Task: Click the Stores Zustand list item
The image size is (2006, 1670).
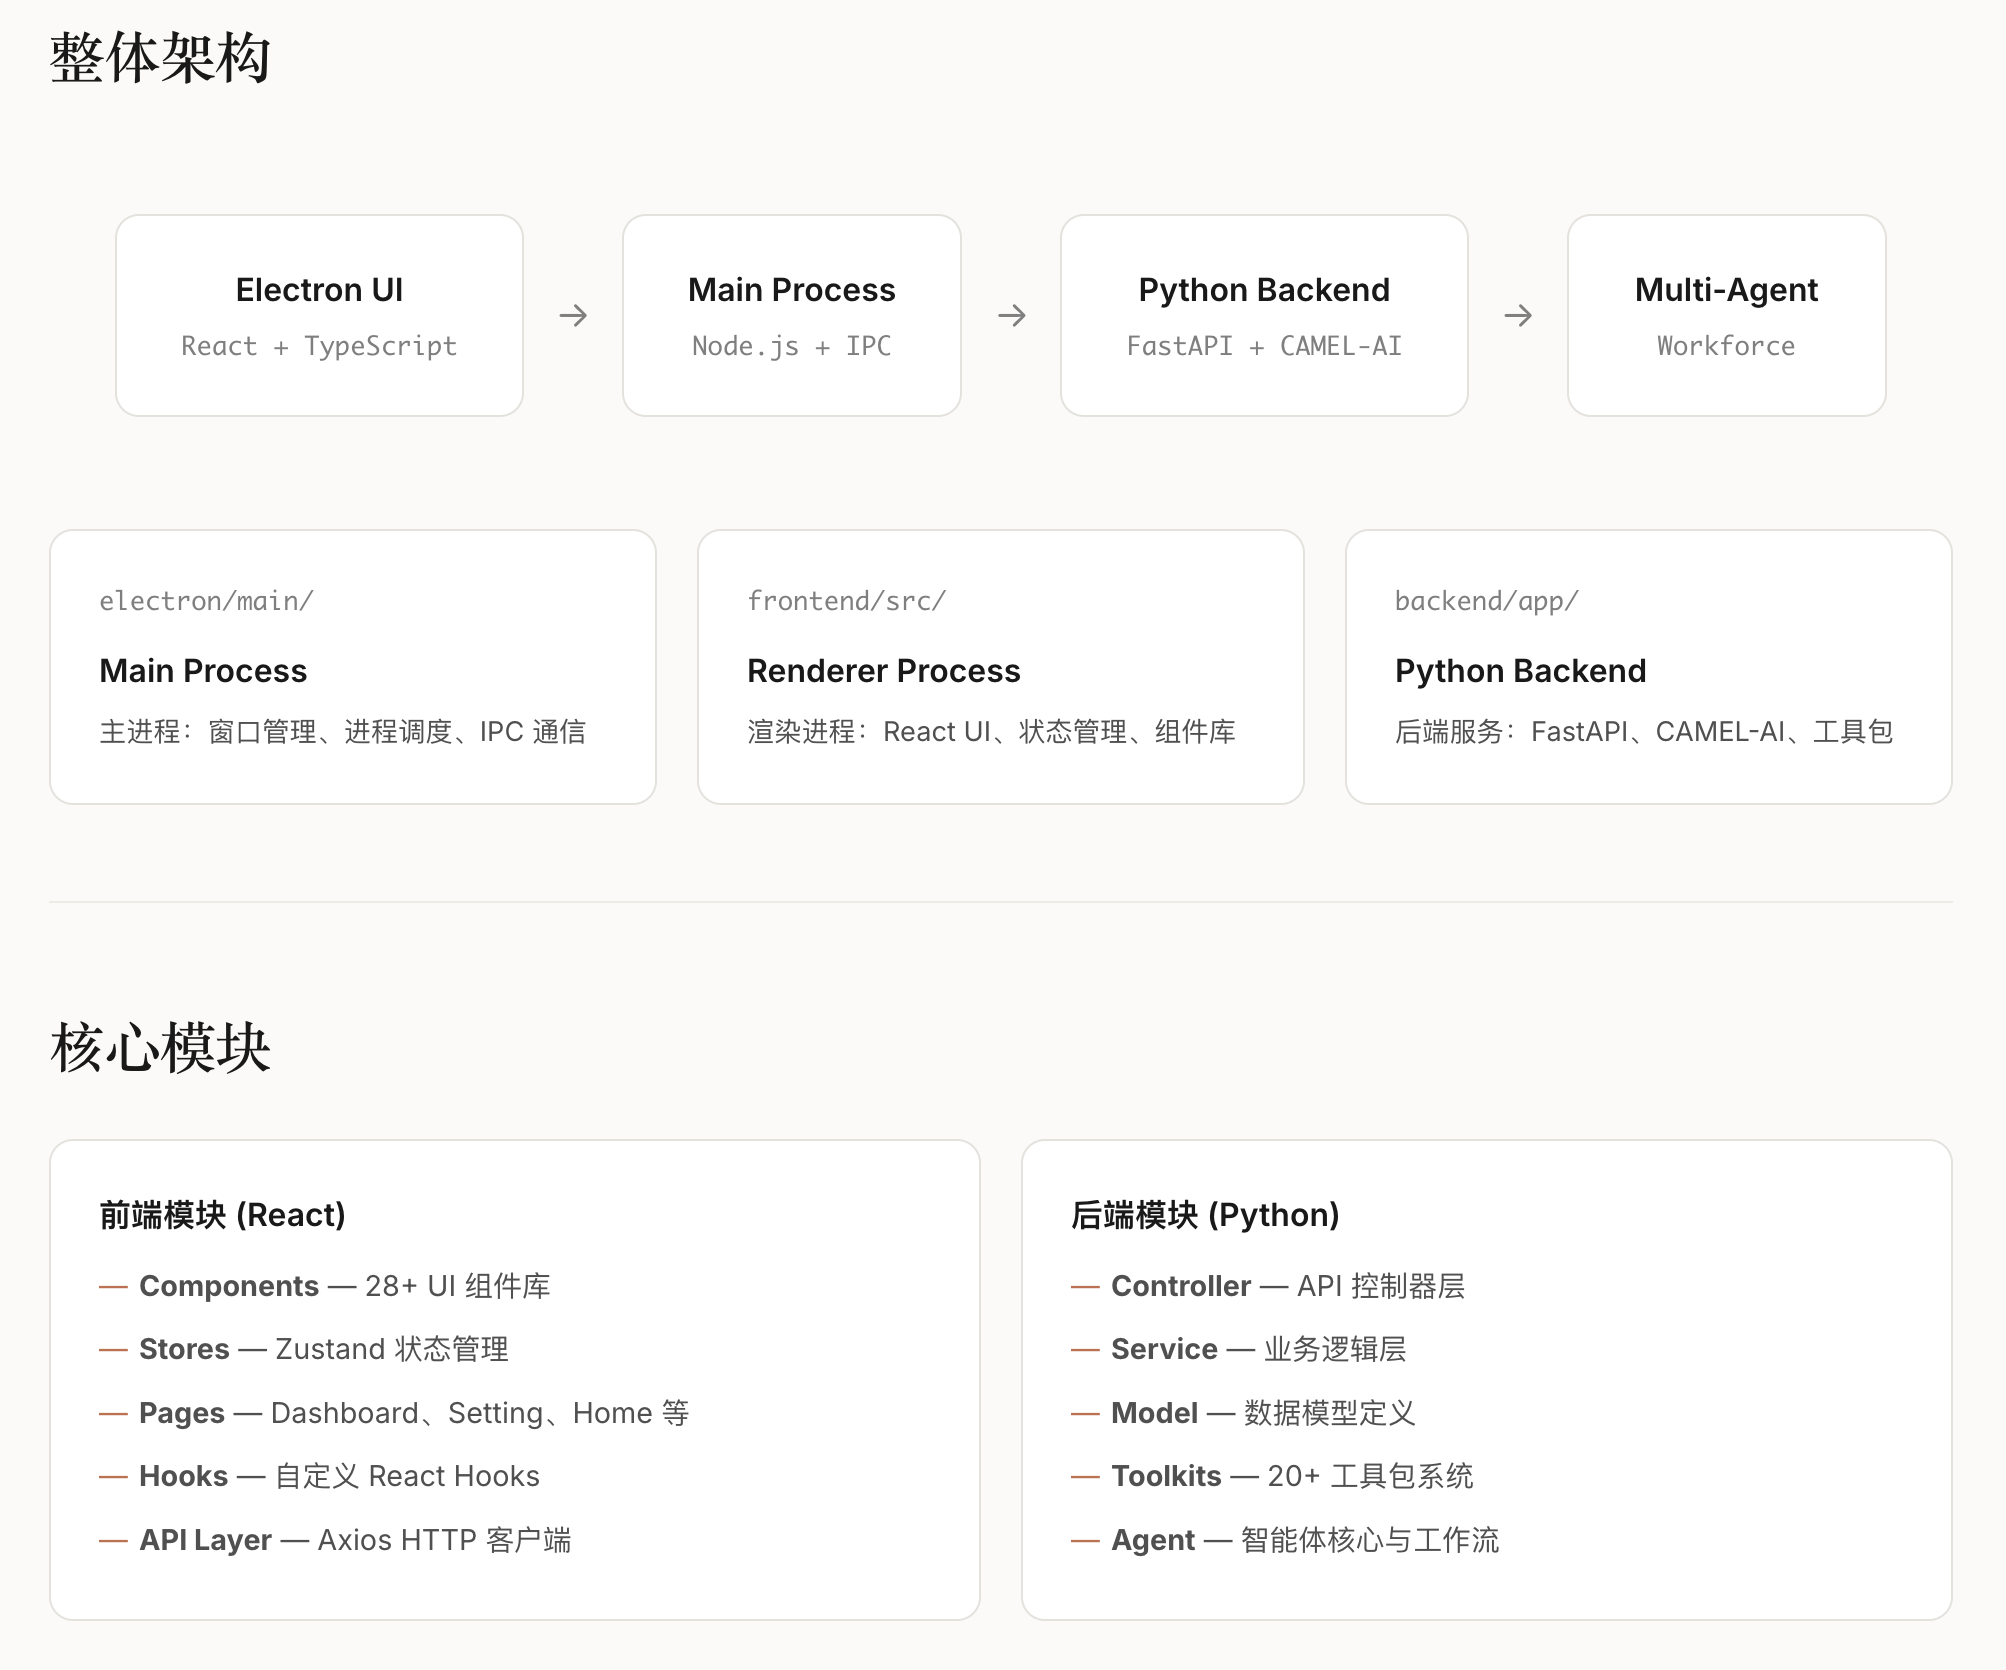Action: (x=323, y=1349)
